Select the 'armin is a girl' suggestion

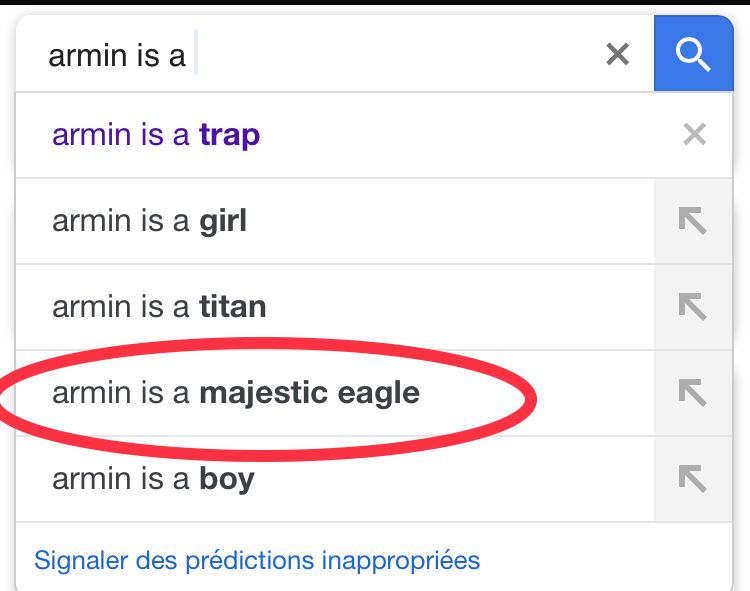tap(335, 221)
